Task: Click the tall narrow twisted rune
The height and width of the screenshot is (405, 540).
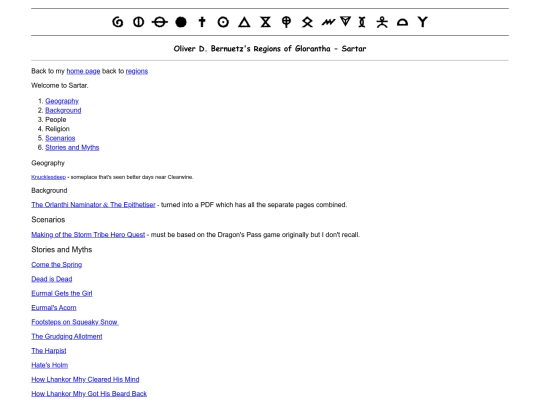Action: coord(362,22)
